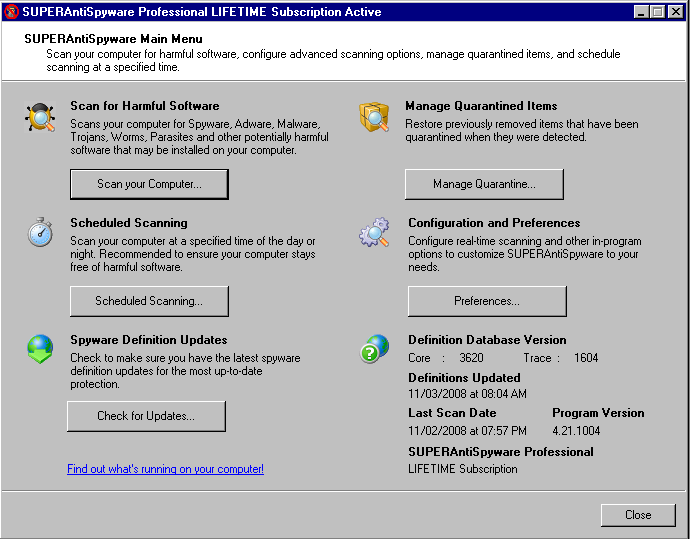The width and height of the screenshot is (690, 539).
Task: Click the gears Configuration and Preferences icon
Action: [x=374, y=233]
